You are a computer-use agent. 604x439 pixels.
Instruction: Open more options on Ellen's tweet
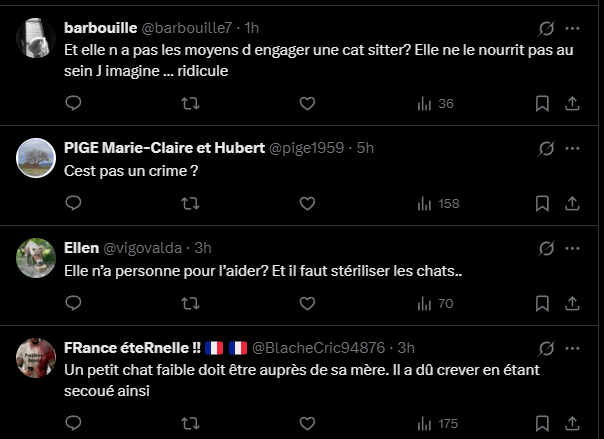[x=573, y=248]
